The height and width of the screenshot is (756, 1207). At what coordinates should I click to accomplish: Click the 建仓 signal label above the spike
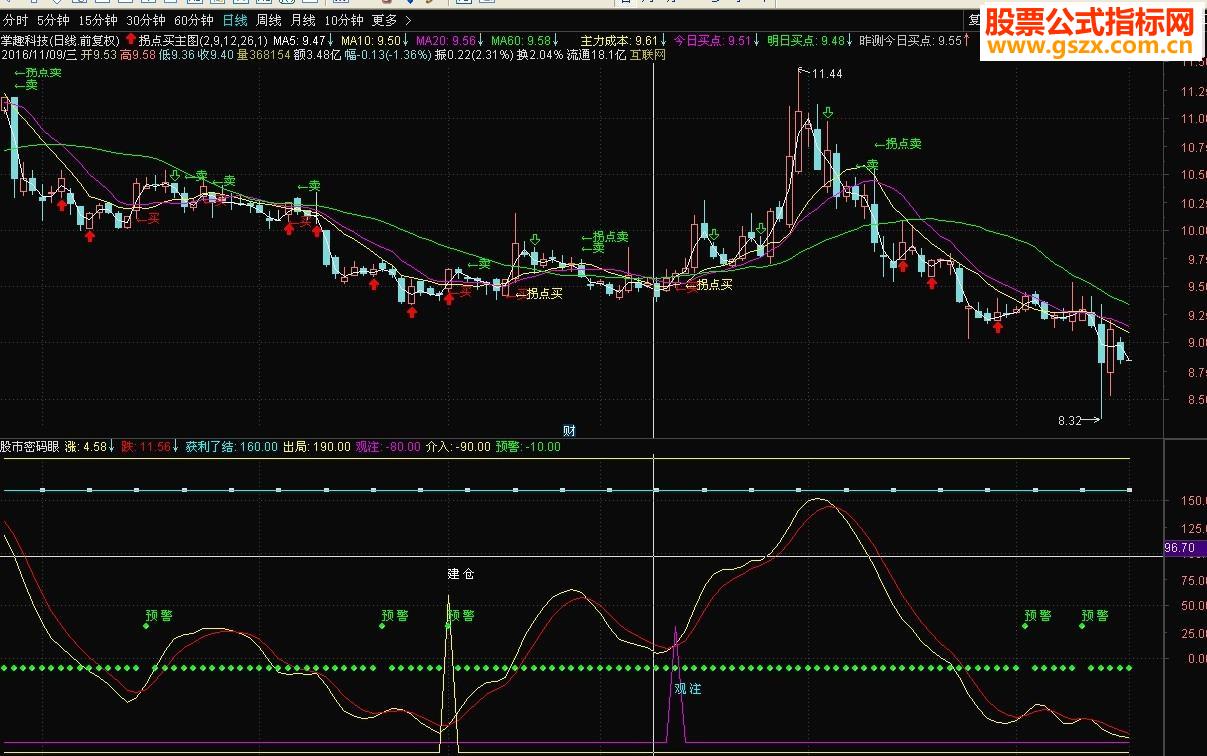coord(461,575)
